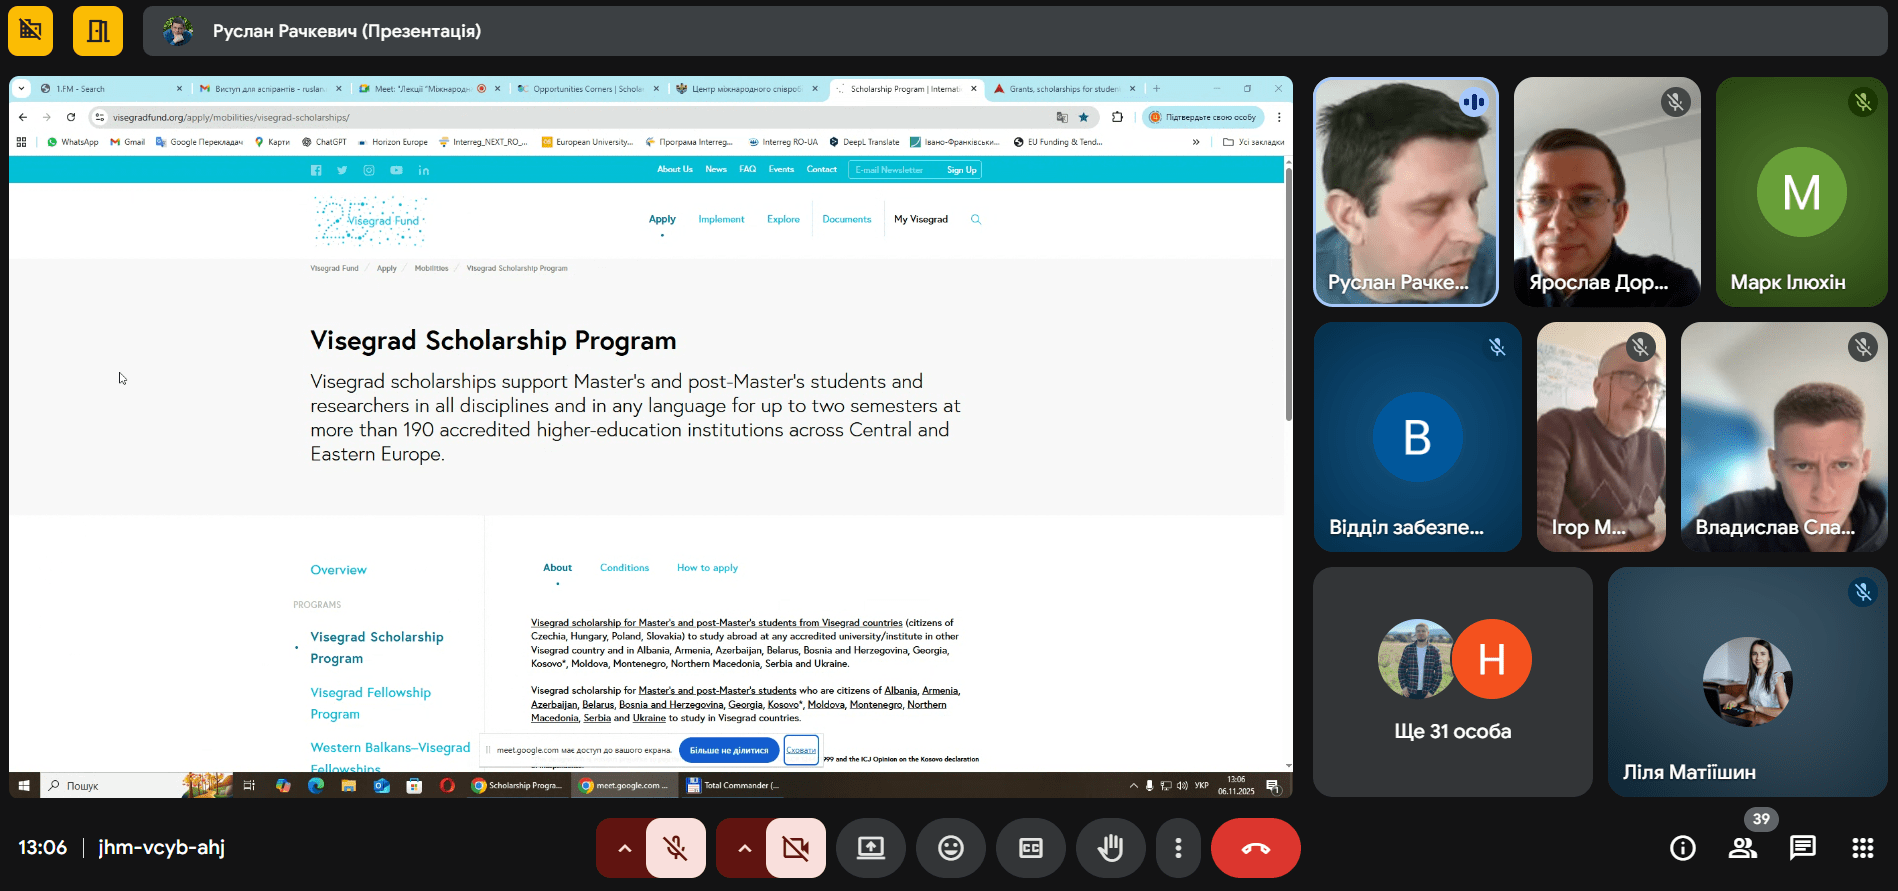Image resolution: width=1898 pixels, height=891 pixels.
Task: Open the emoji reactions button
Action: click(950, 848)
